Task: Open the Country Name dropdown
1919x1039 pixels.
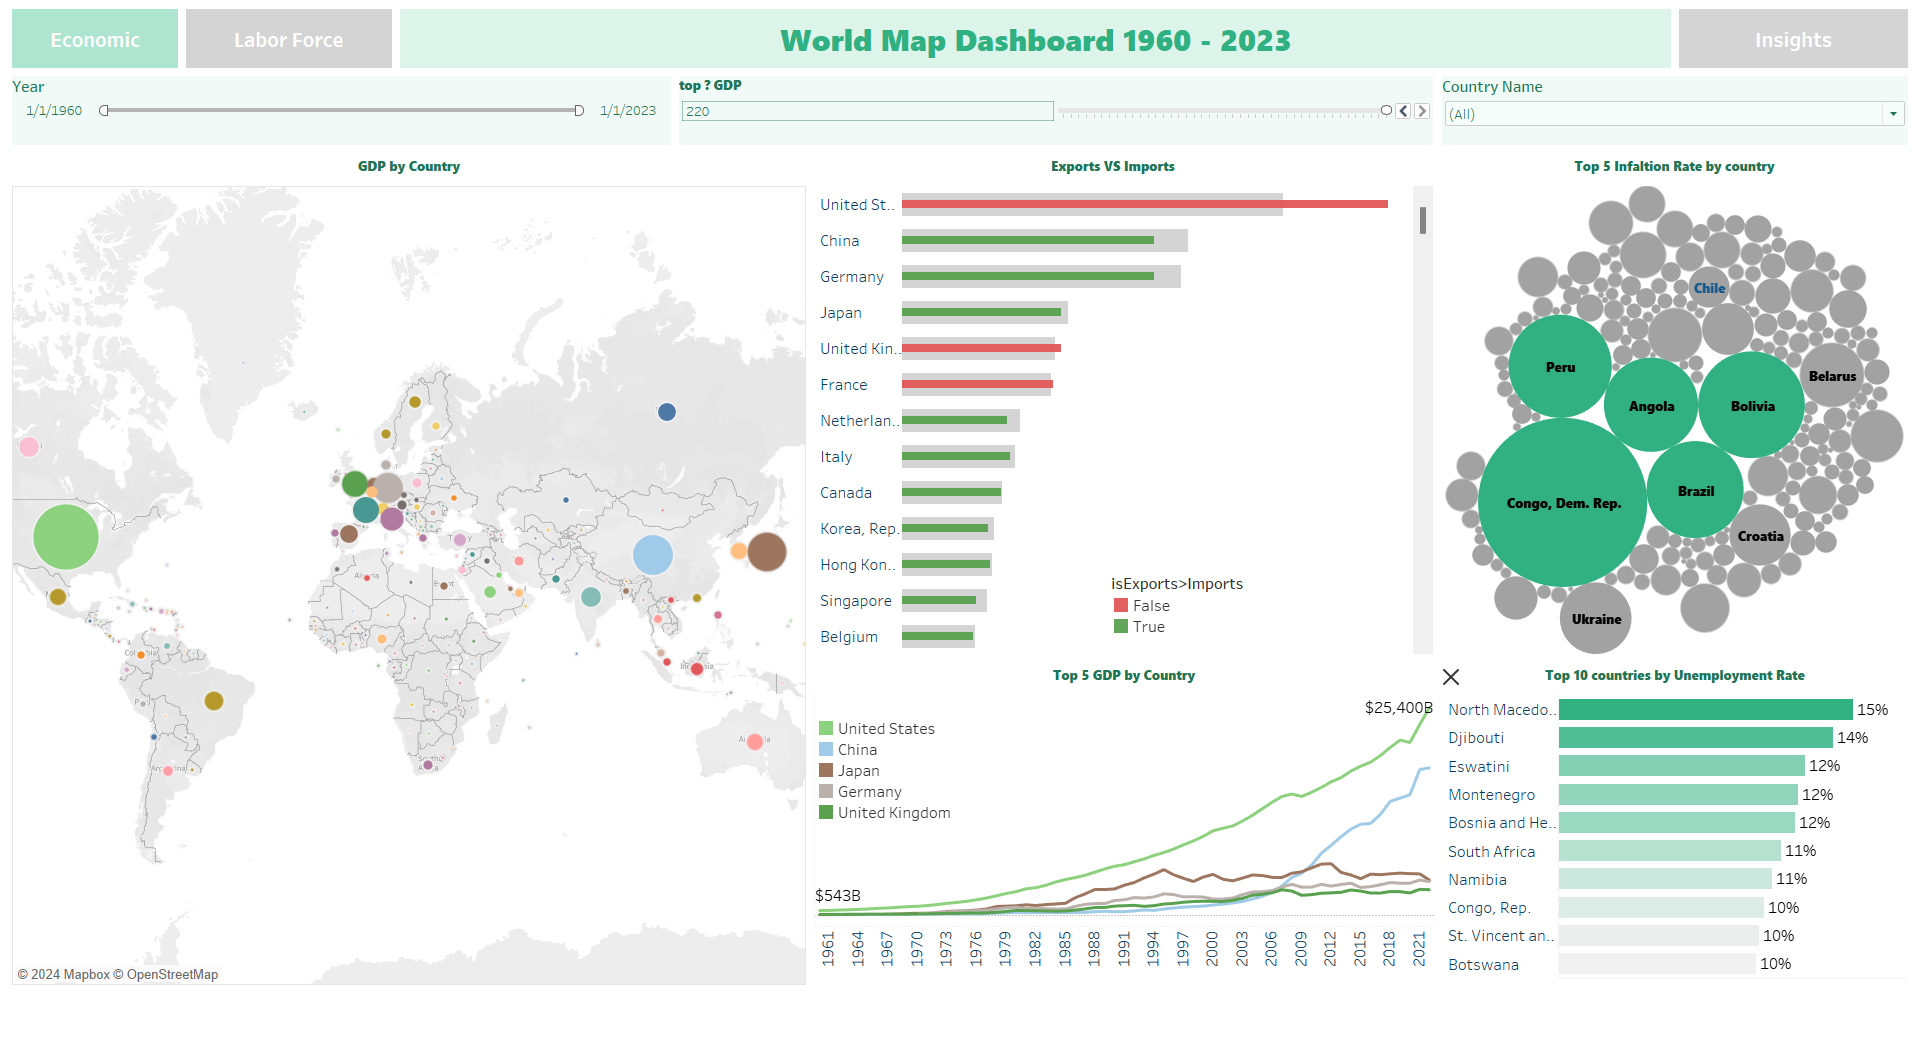Action: click(x=1664, y=114)
